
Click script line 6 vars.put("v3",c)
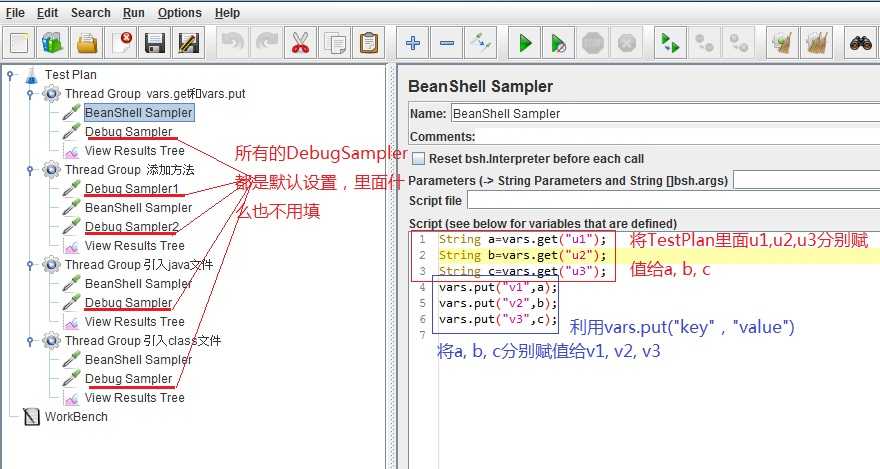coord(497,319)
